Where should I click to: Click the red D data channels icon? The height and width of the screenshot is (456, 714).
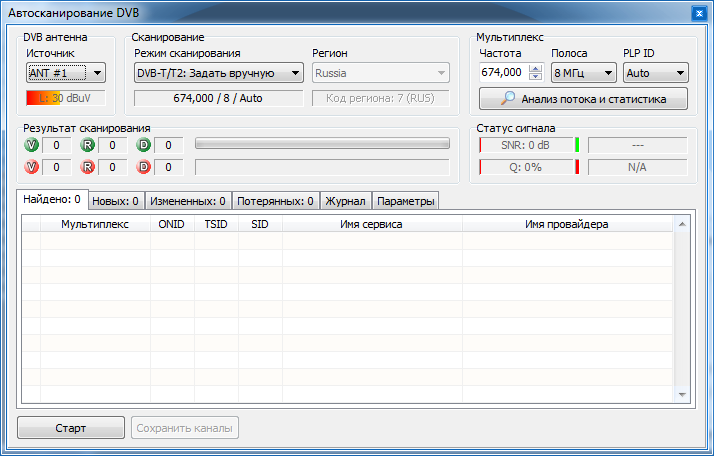pos(144,167)
